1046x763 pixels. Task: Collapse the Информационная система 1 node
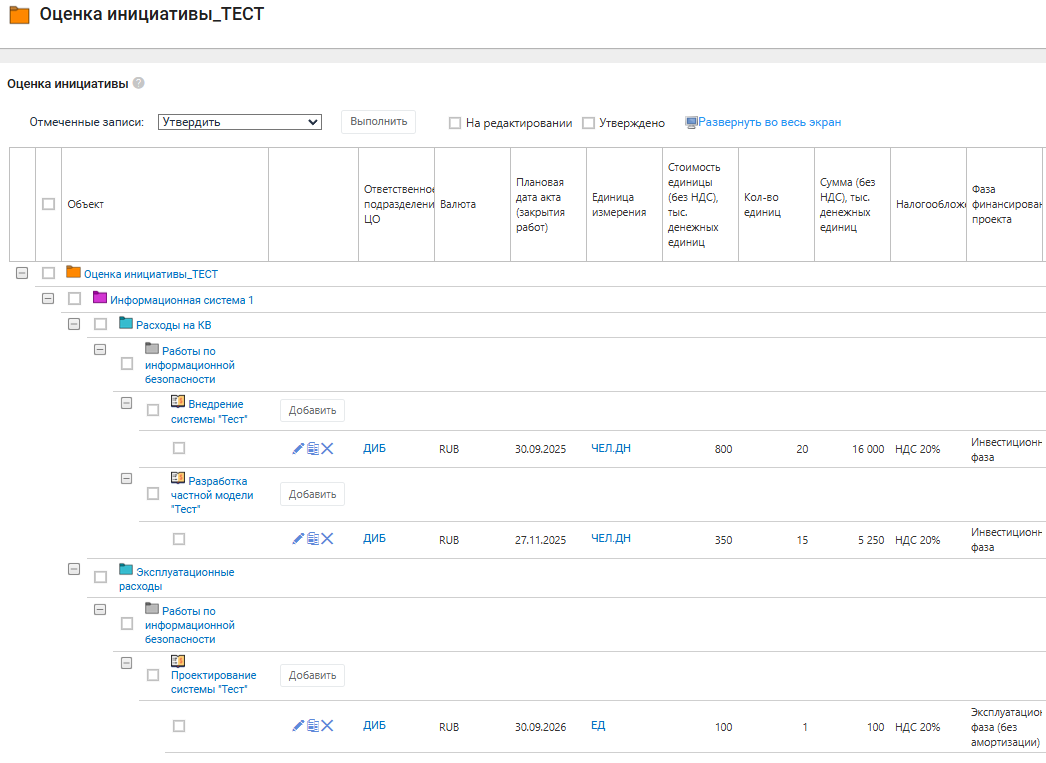48,299
